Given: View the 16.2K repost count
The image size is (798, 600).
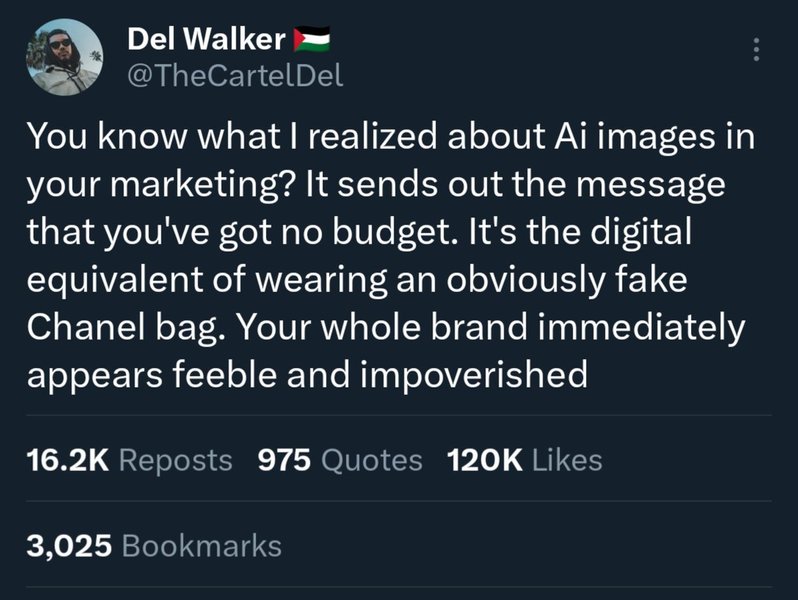Looking at the screenshot, I should [64, 460].
